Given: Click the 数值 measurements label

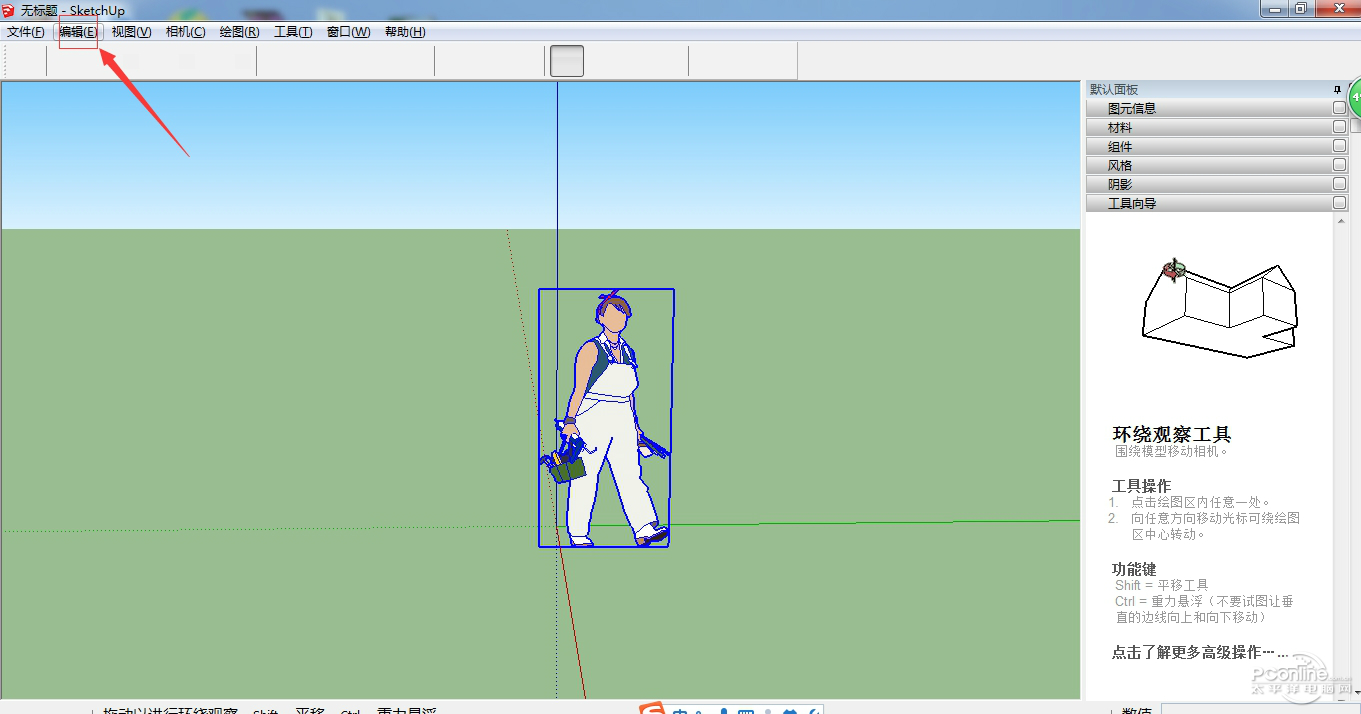Looking at the screenshot, I should click(1137, 709).
